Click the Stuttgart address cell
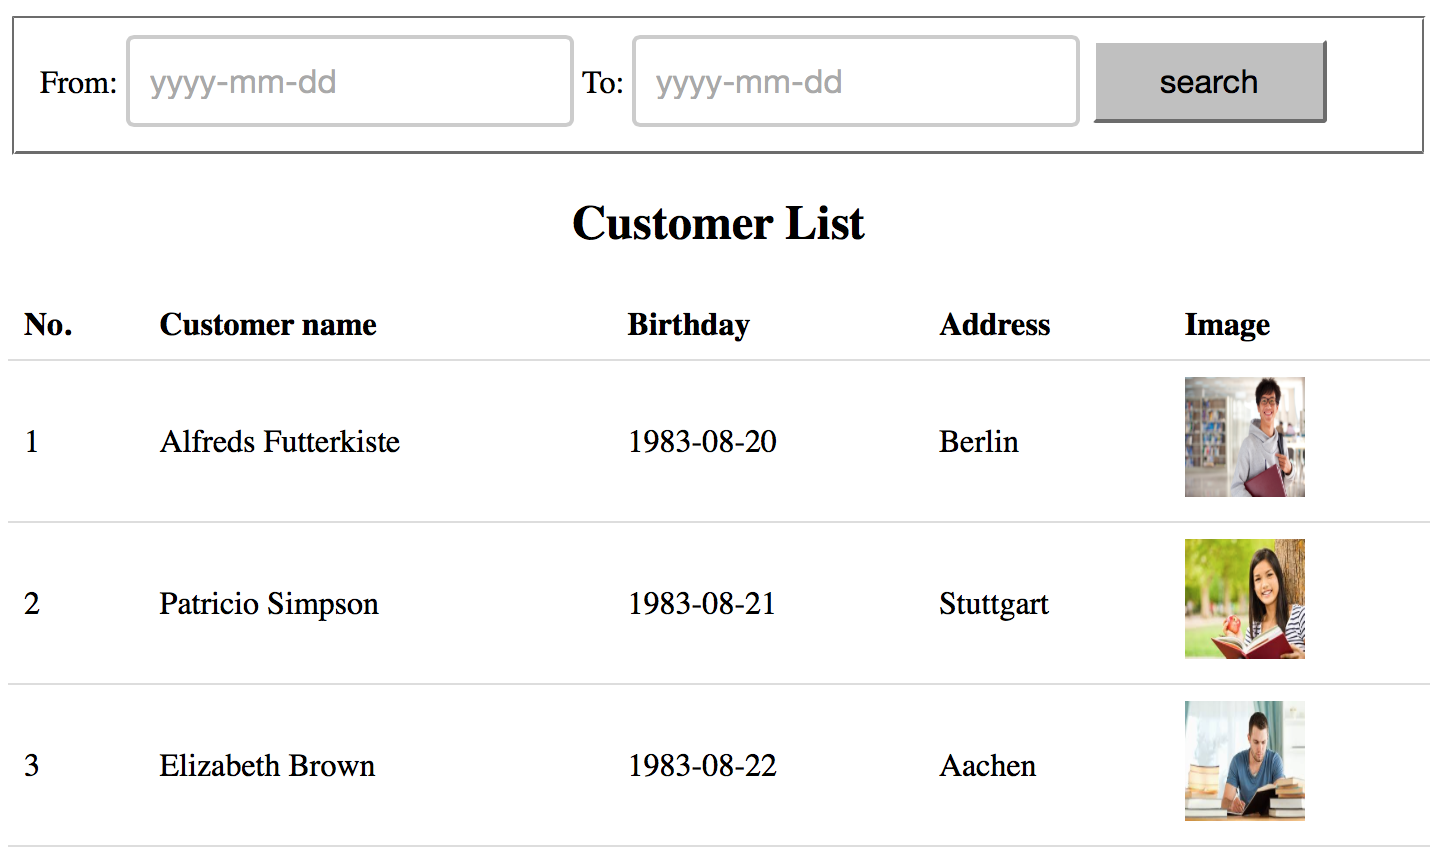 [993, 604]
